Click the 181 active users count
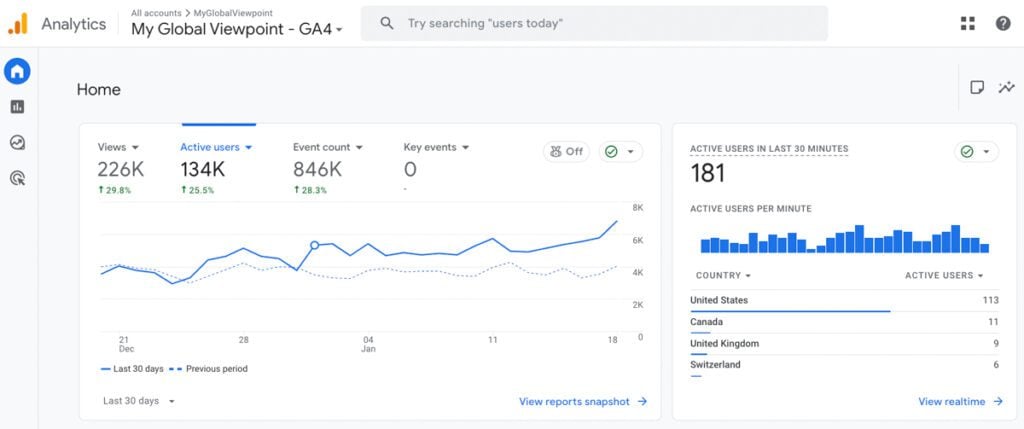 pos(708,174)
